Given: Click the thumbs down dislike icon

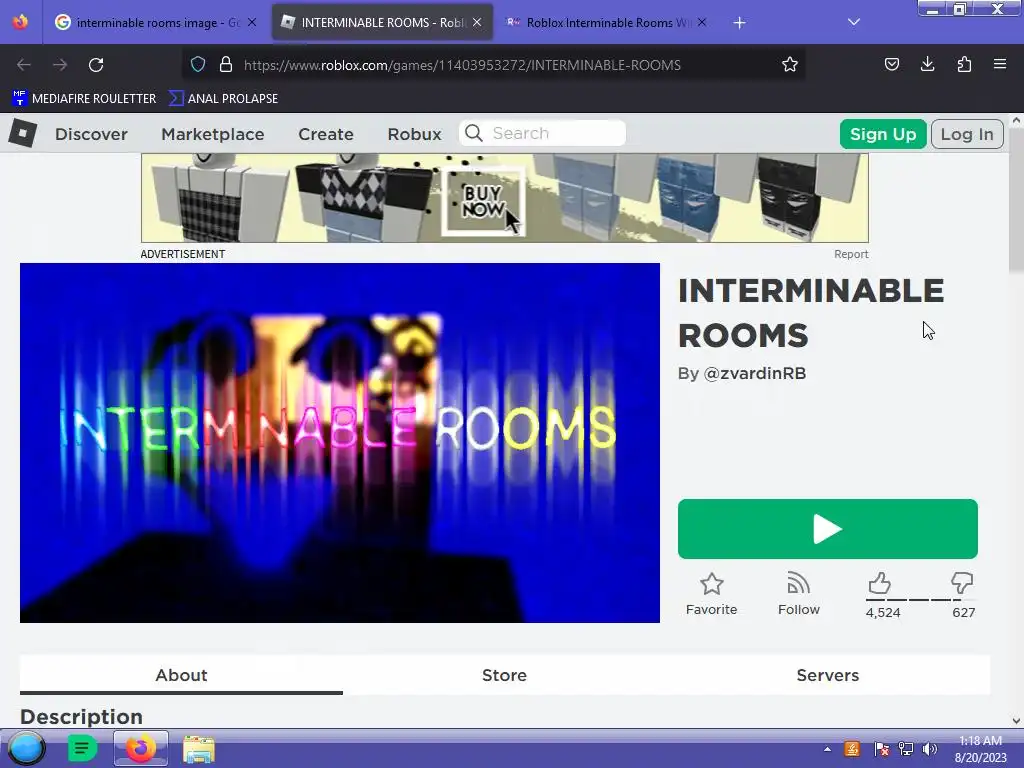Looking at the screenshot, I should click(962, 583).
